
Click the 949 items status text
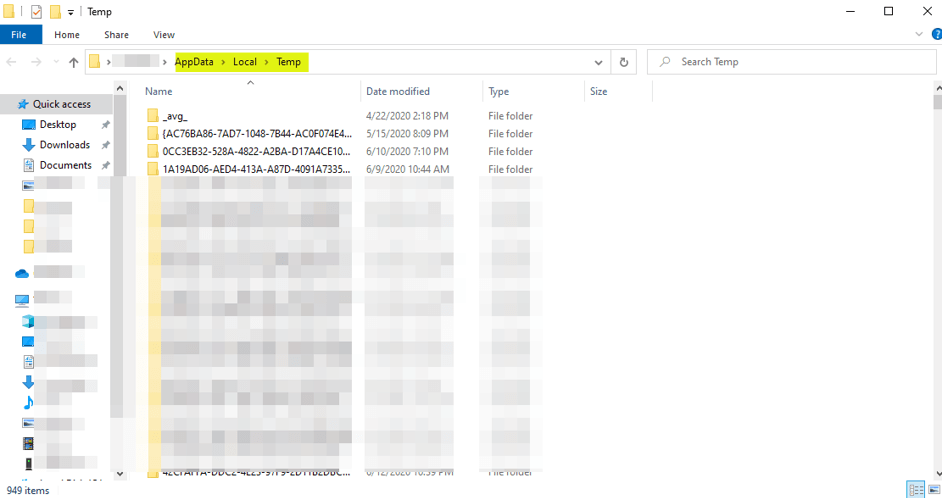(x=28, y=490)
